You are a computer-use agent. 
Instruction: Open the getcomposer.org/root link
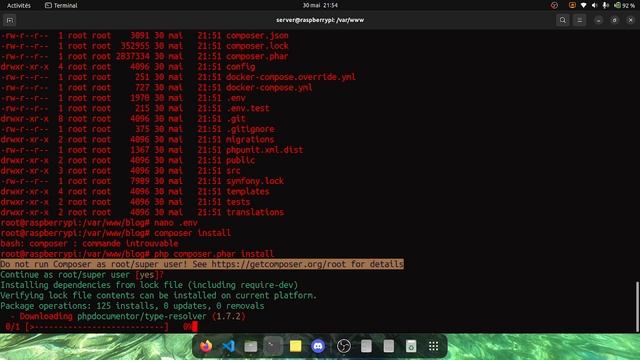[x=278, y=264]
